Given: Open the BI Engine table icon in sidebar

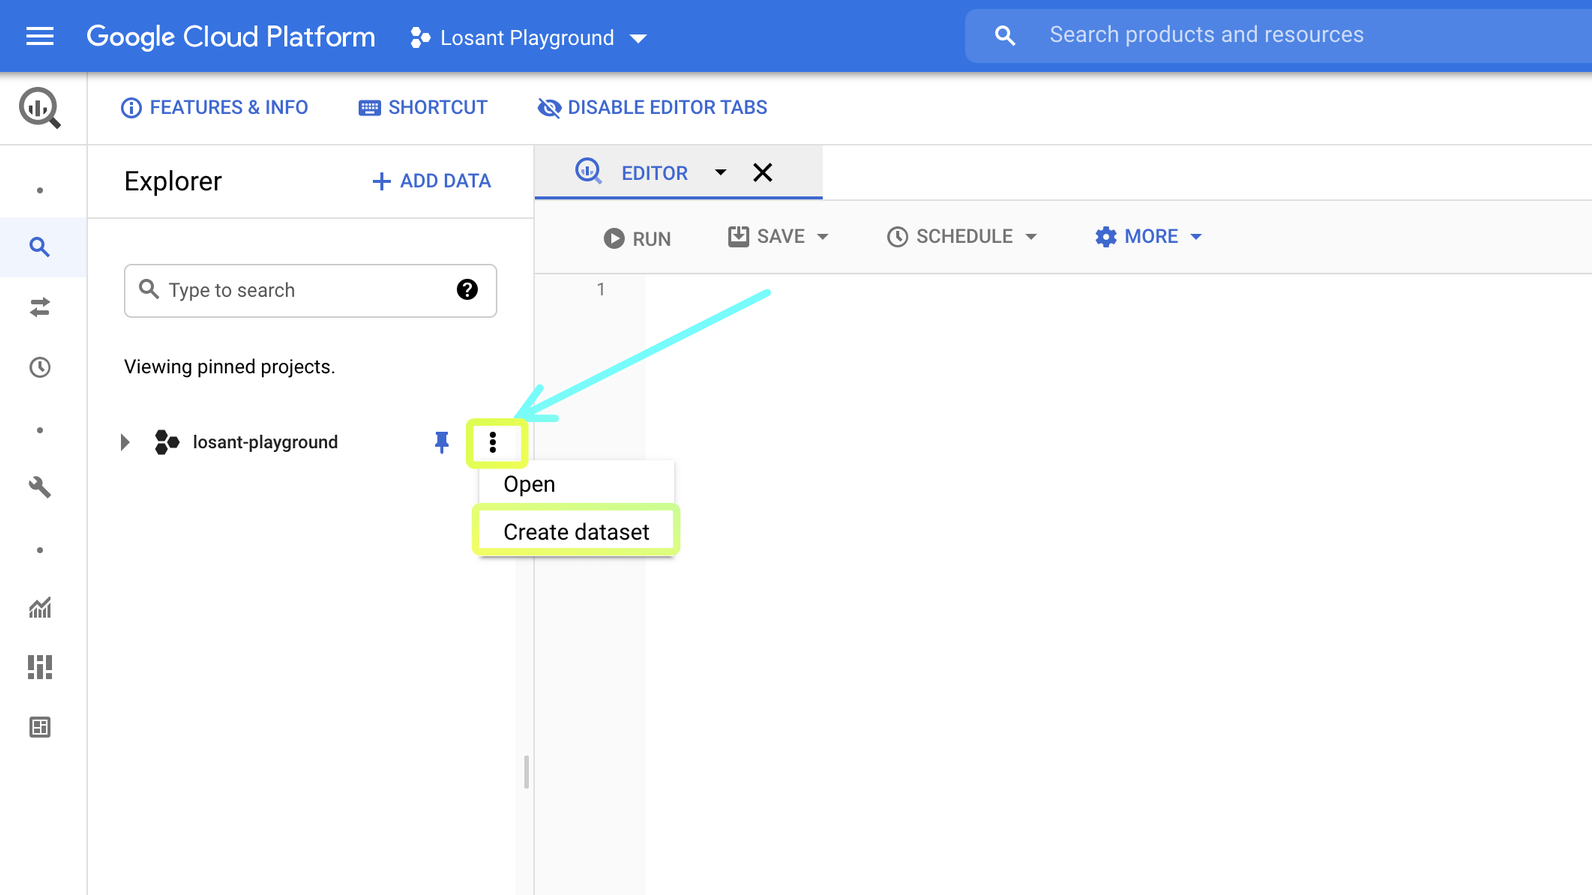Looking at the screenshot, I should coord(40,727).
